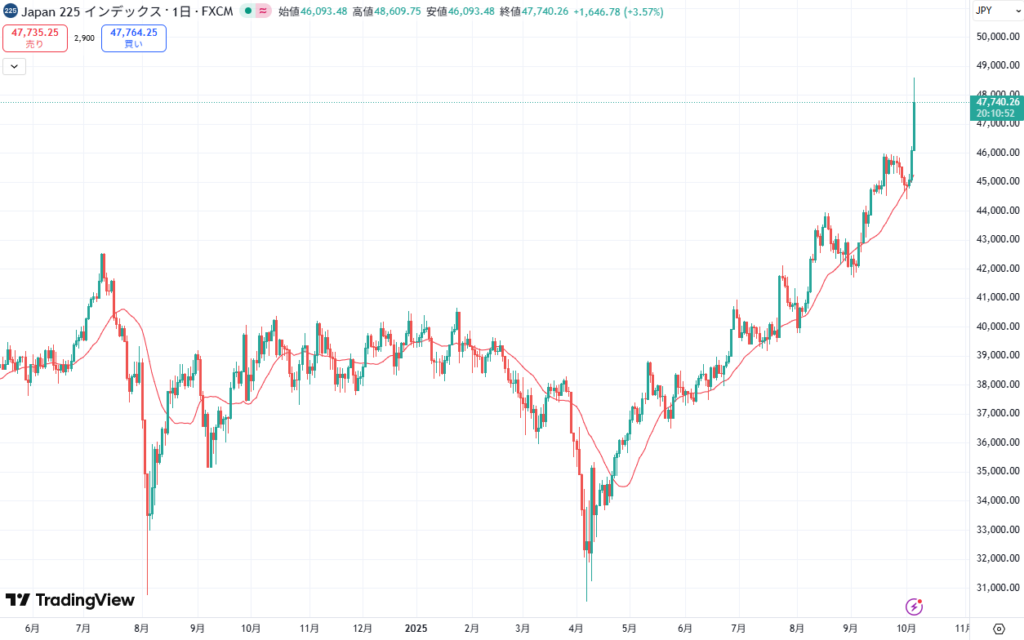Open the purple lightning bolt event marker
1024x640 pixels.
coord(914,606)
